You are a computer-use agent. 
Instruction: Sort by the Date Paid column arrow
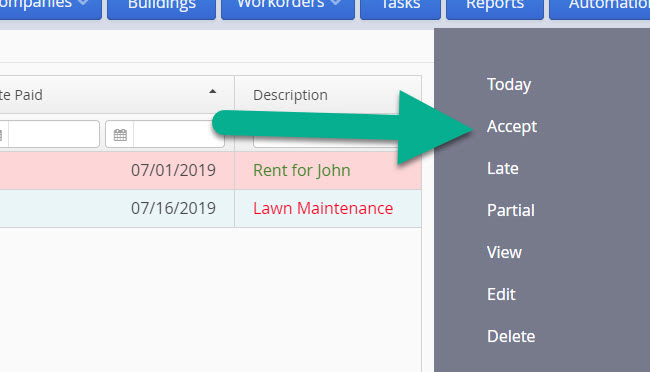pyautogui.click(x=213, y=92)
